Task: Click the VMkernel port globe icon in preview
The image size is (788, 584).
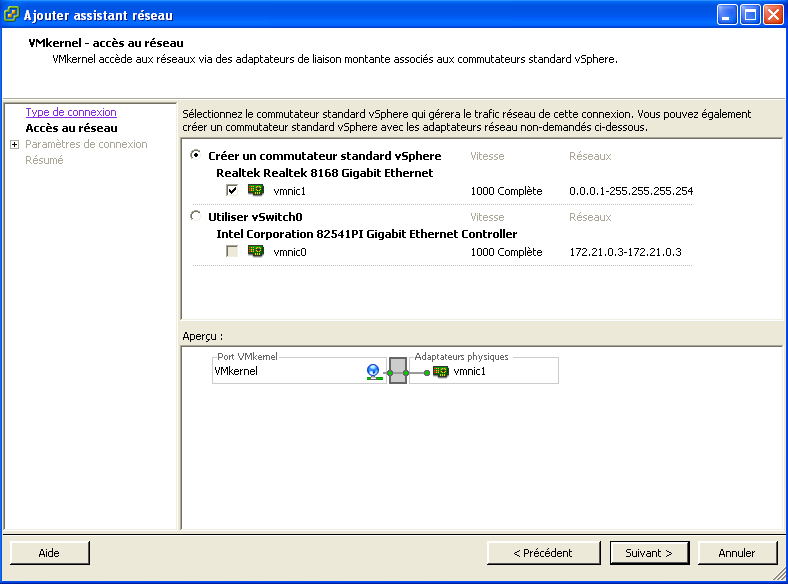Action: [373, 372]
